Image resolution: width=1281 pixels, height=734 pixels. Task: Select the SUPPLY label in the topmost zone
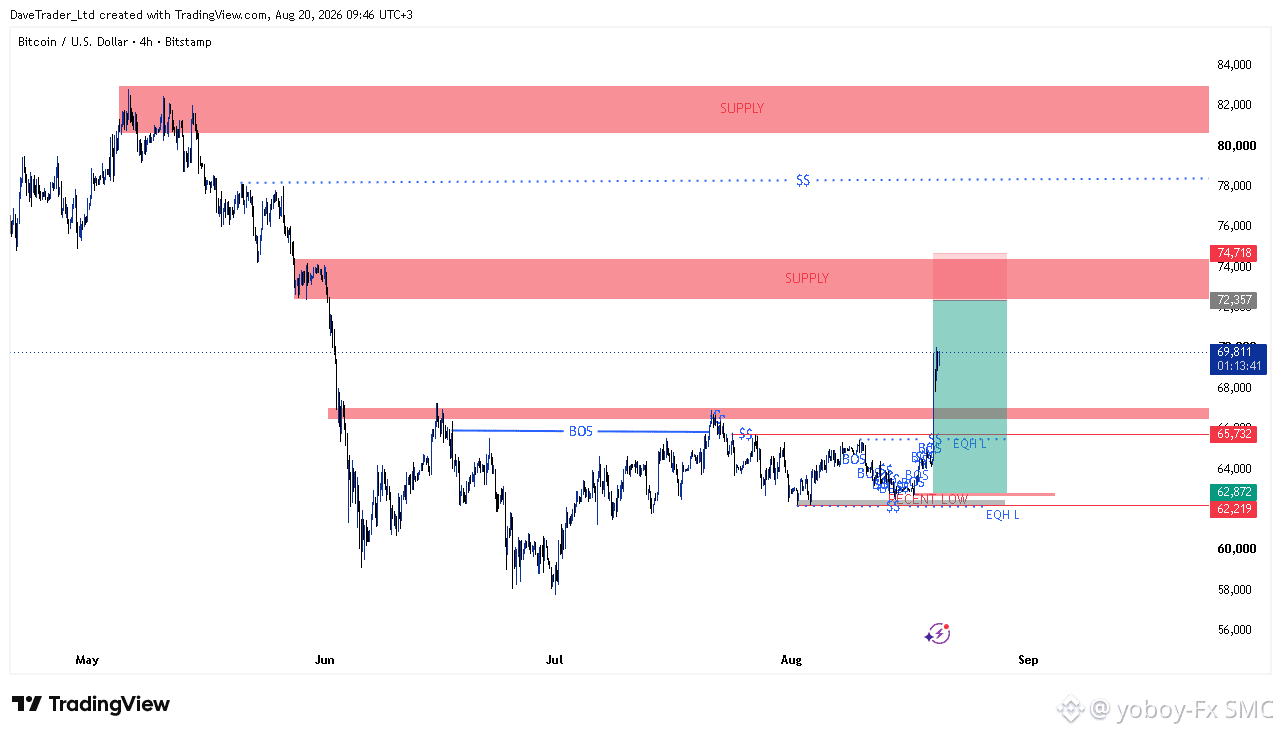pyautogui.click(x=742, y=108)
